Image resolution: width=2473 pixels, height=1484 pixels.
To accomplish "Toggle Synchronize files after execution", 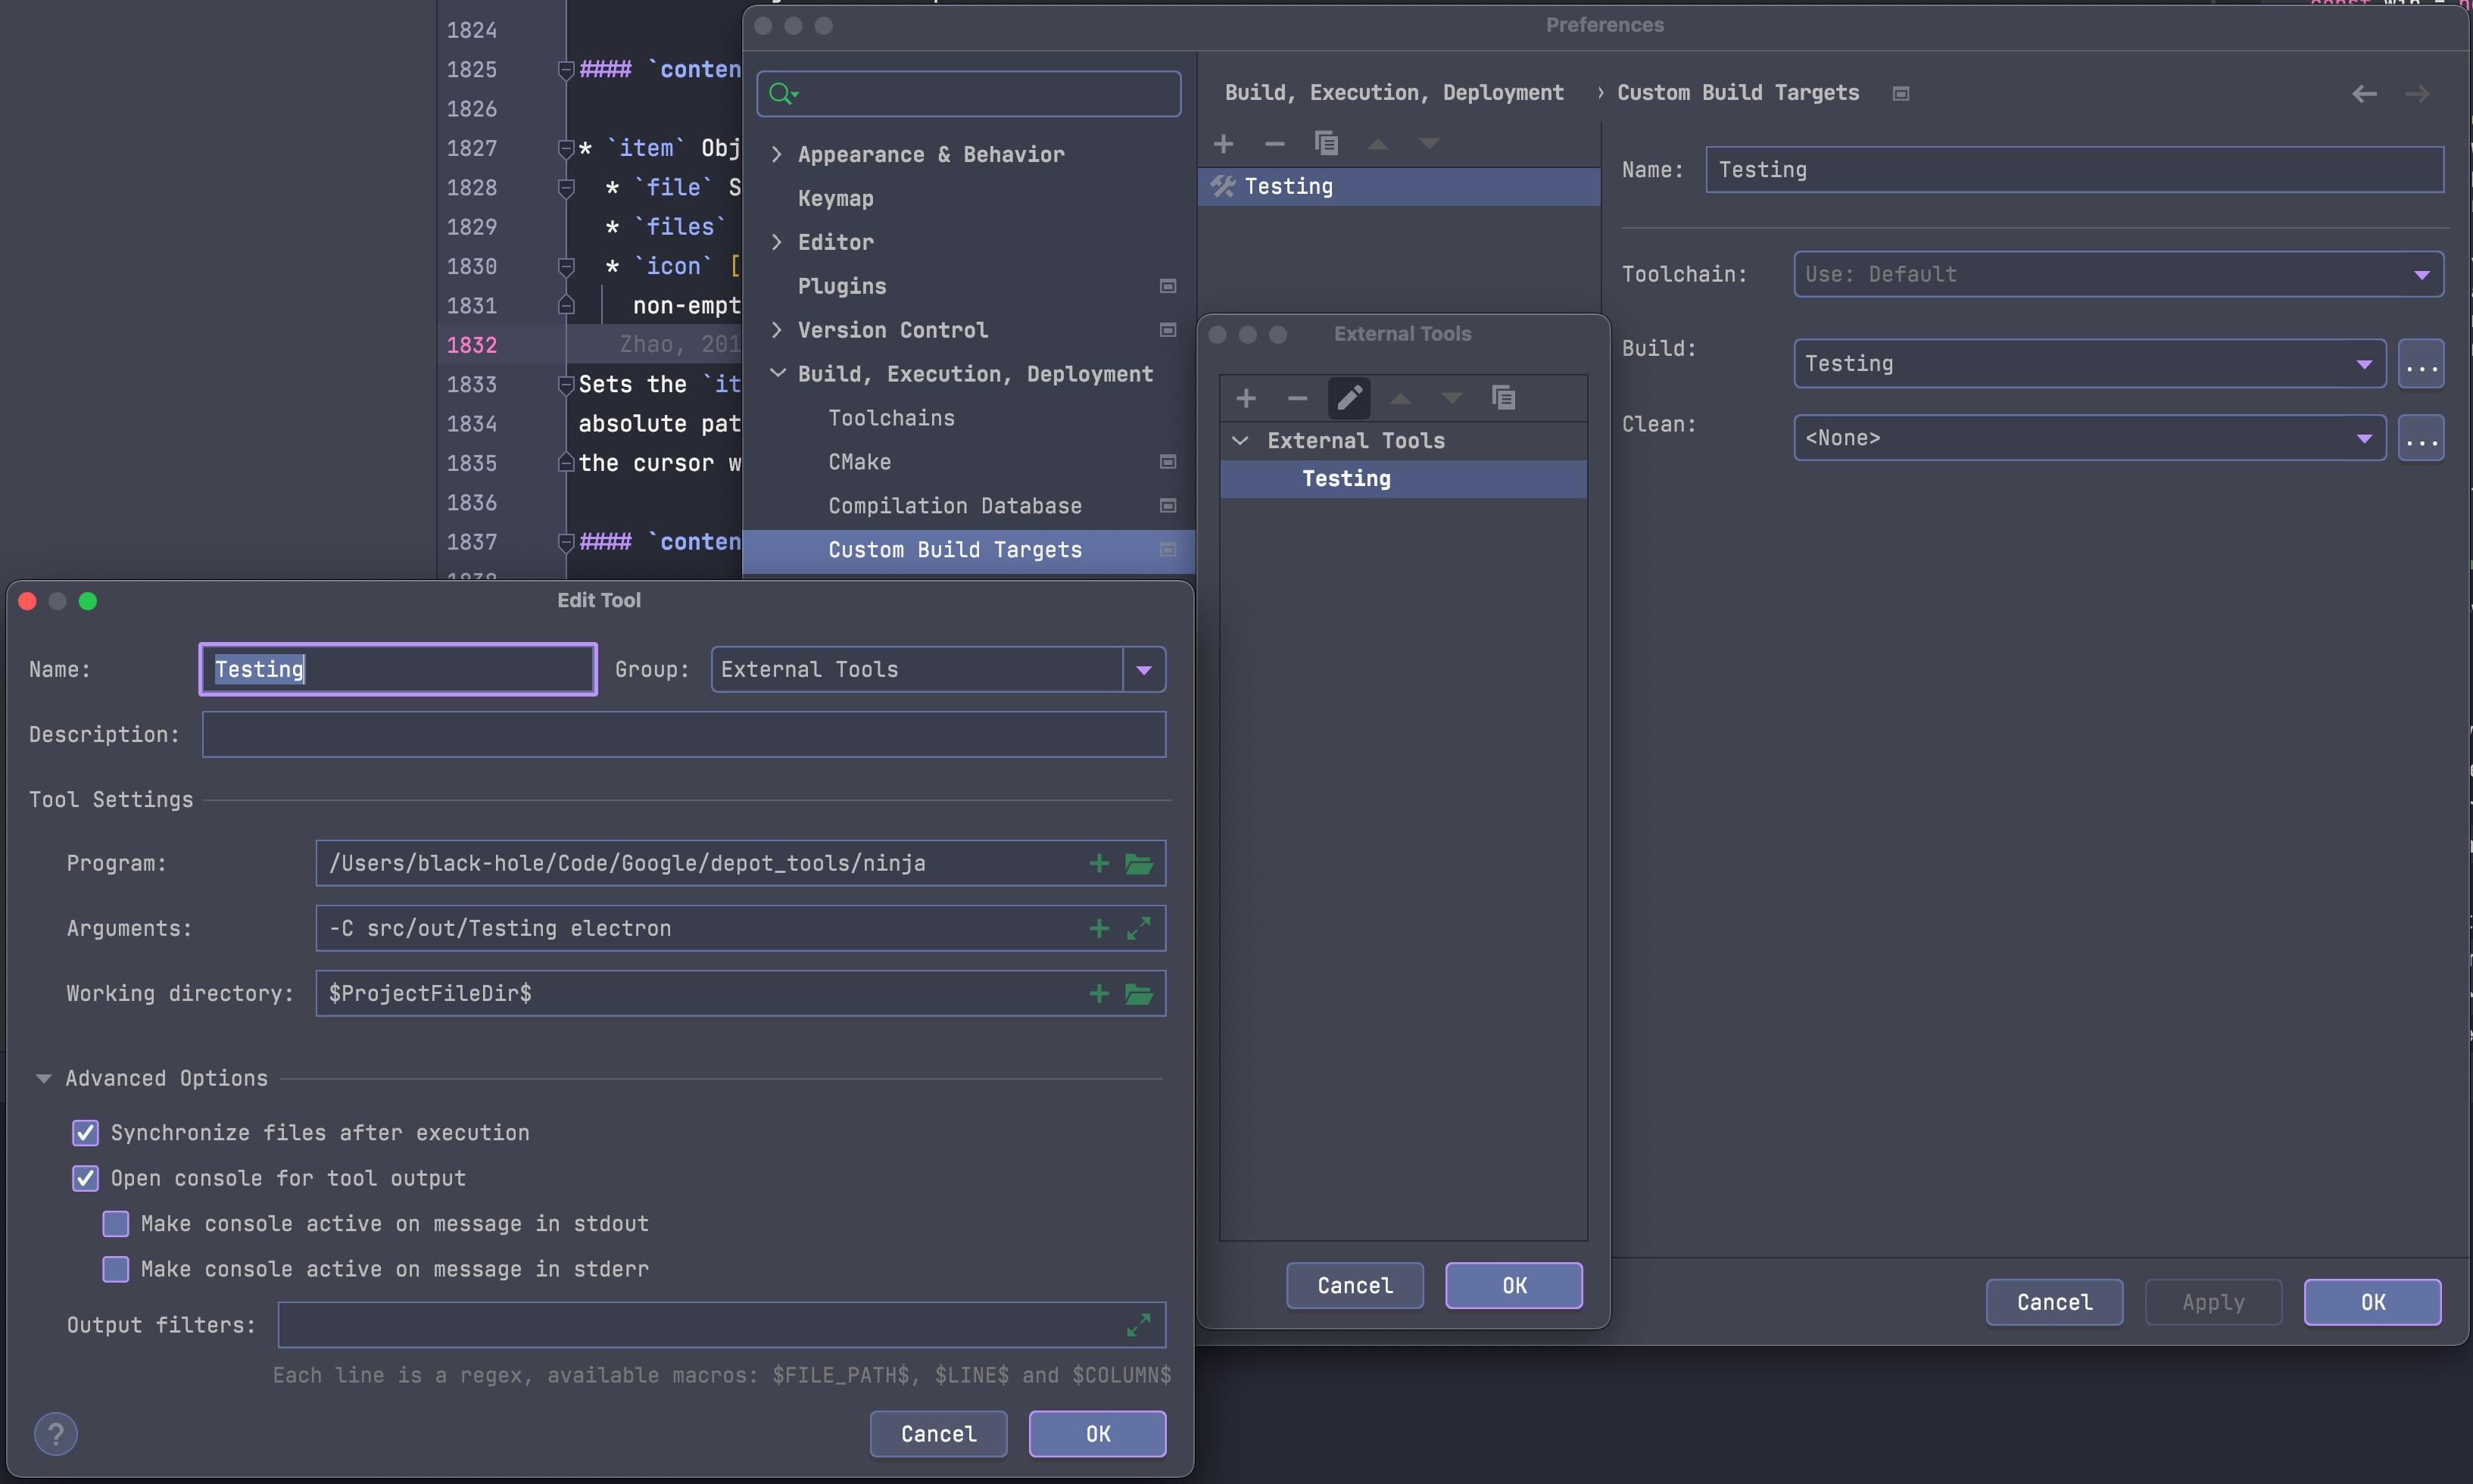I will [86, 1133].
